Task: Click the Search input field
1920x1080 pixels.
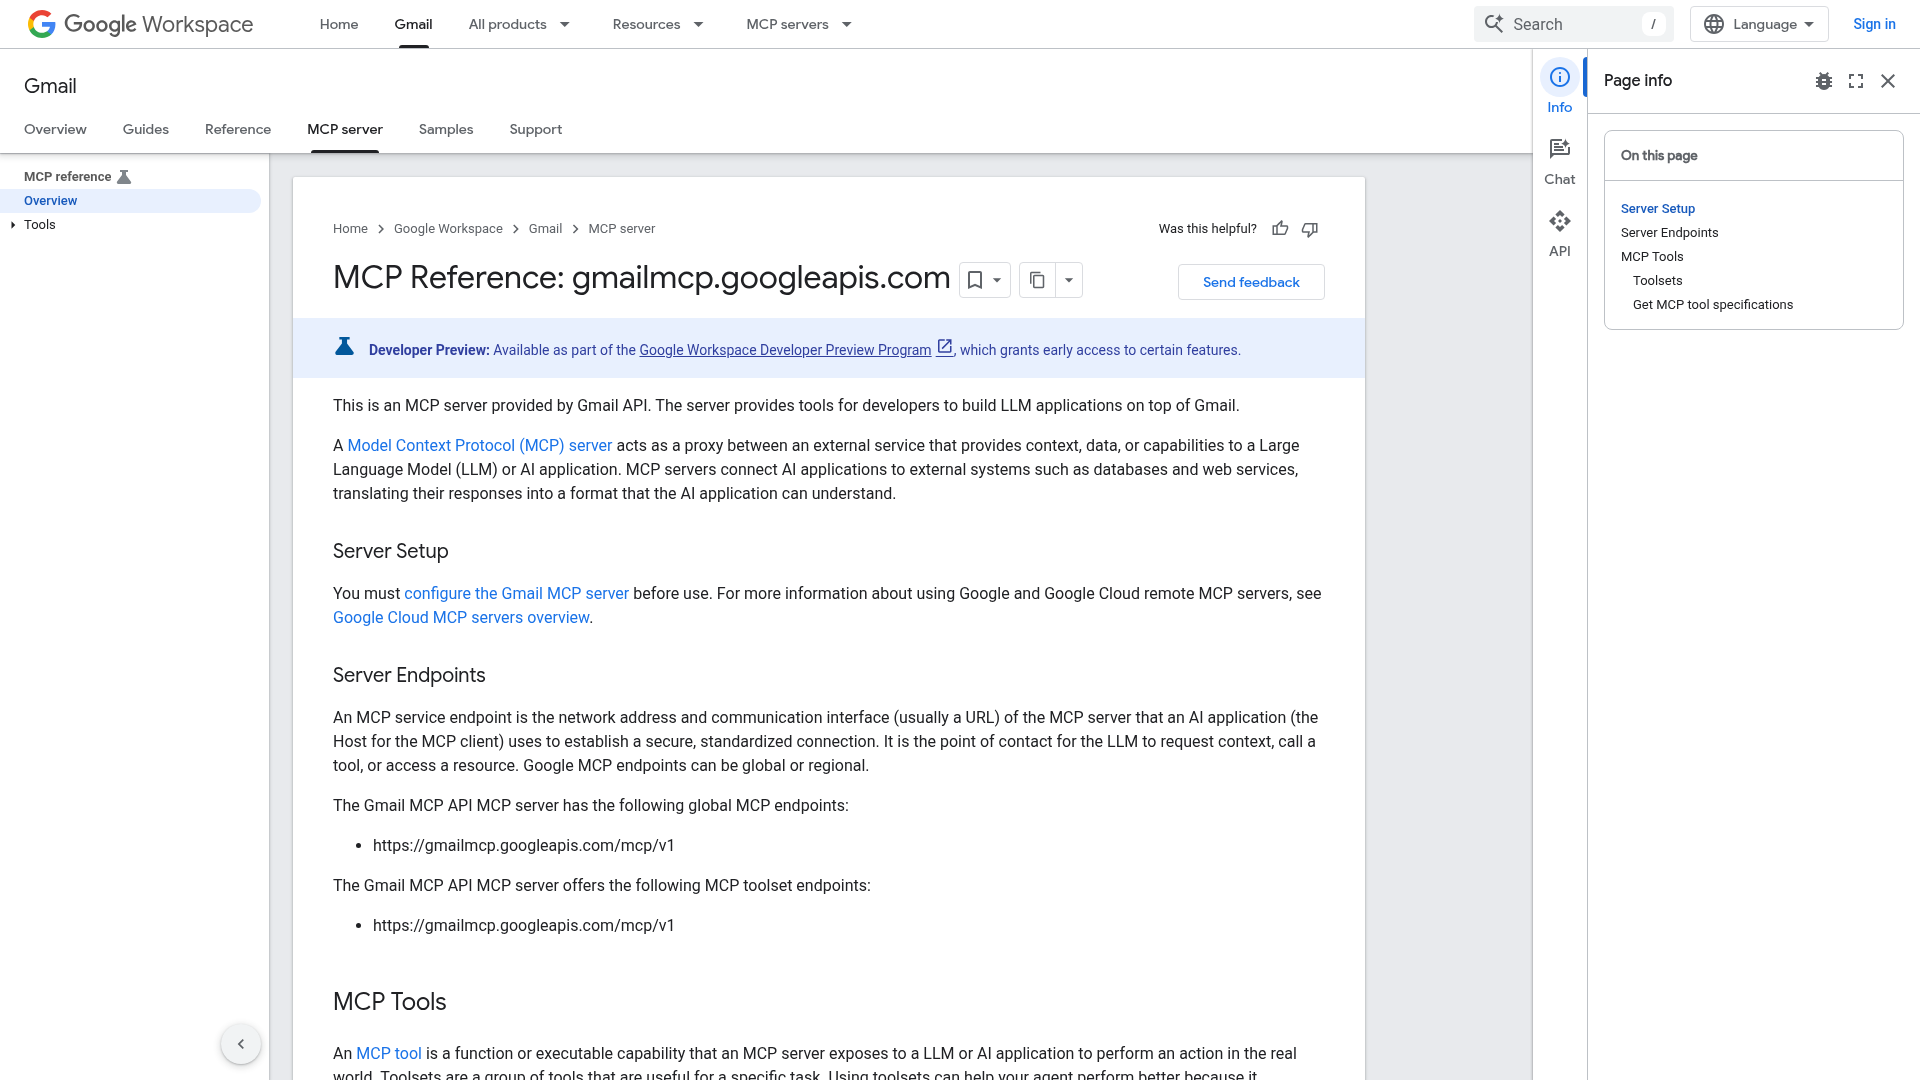Action: 1573,24
